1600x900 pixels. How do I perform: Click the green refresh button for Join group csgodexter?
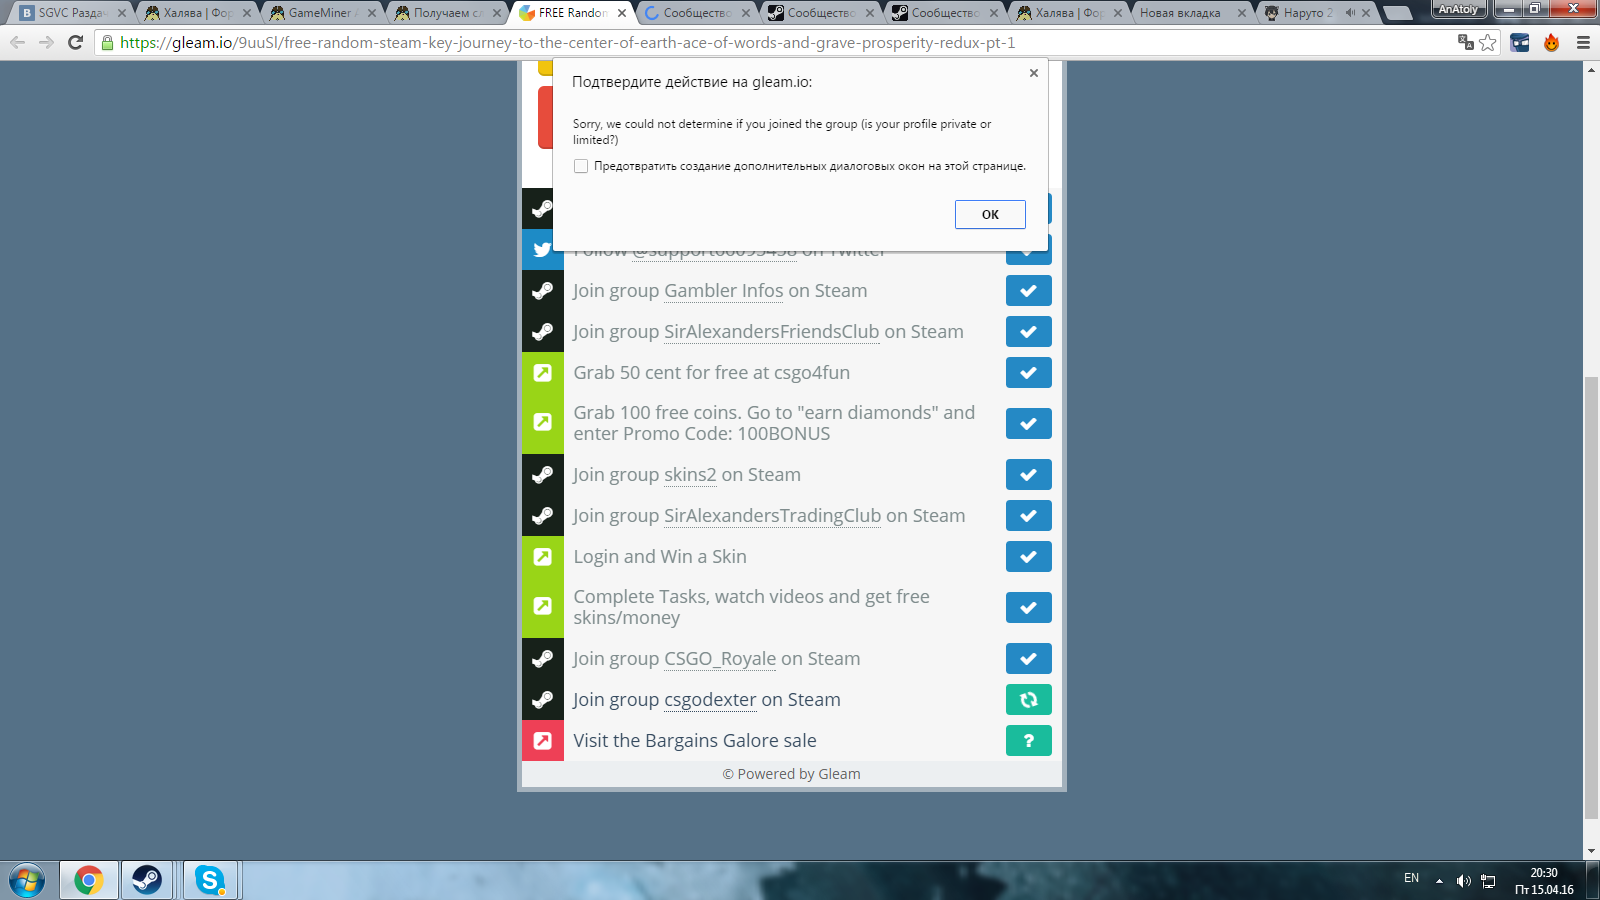tap(1028, 700)
